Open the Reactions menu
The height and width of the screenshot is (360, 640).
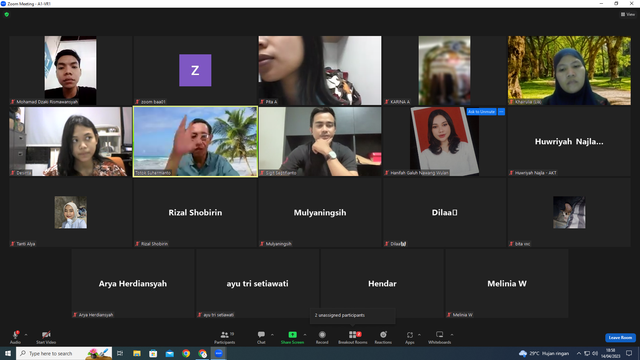tap(383, 337)
